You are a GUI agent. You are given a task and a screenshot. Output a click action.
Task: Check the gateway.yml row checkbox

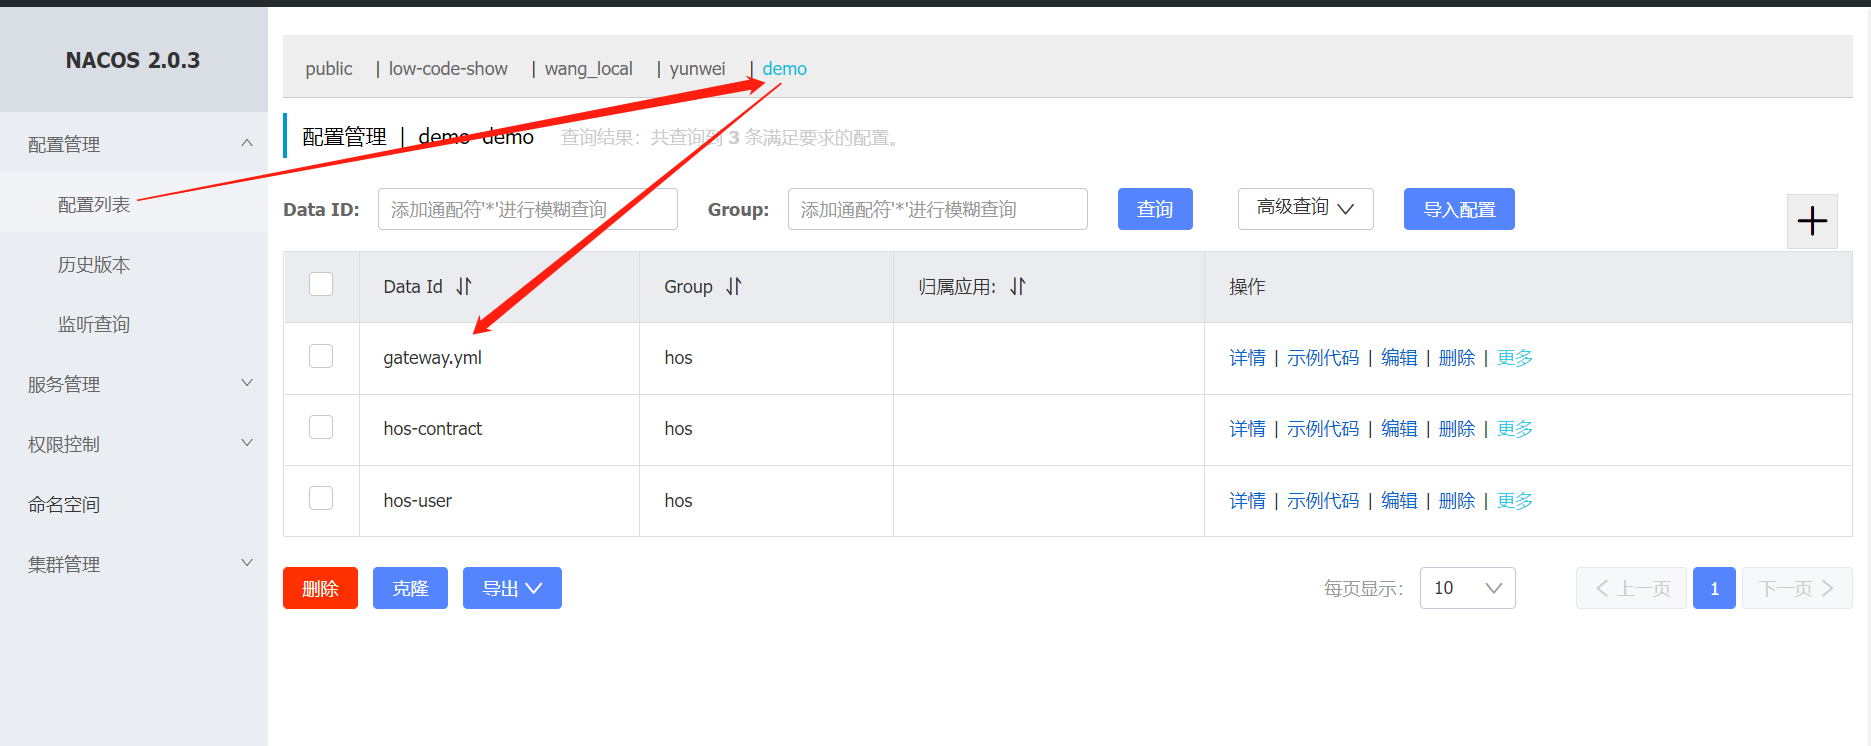point(321,356)
